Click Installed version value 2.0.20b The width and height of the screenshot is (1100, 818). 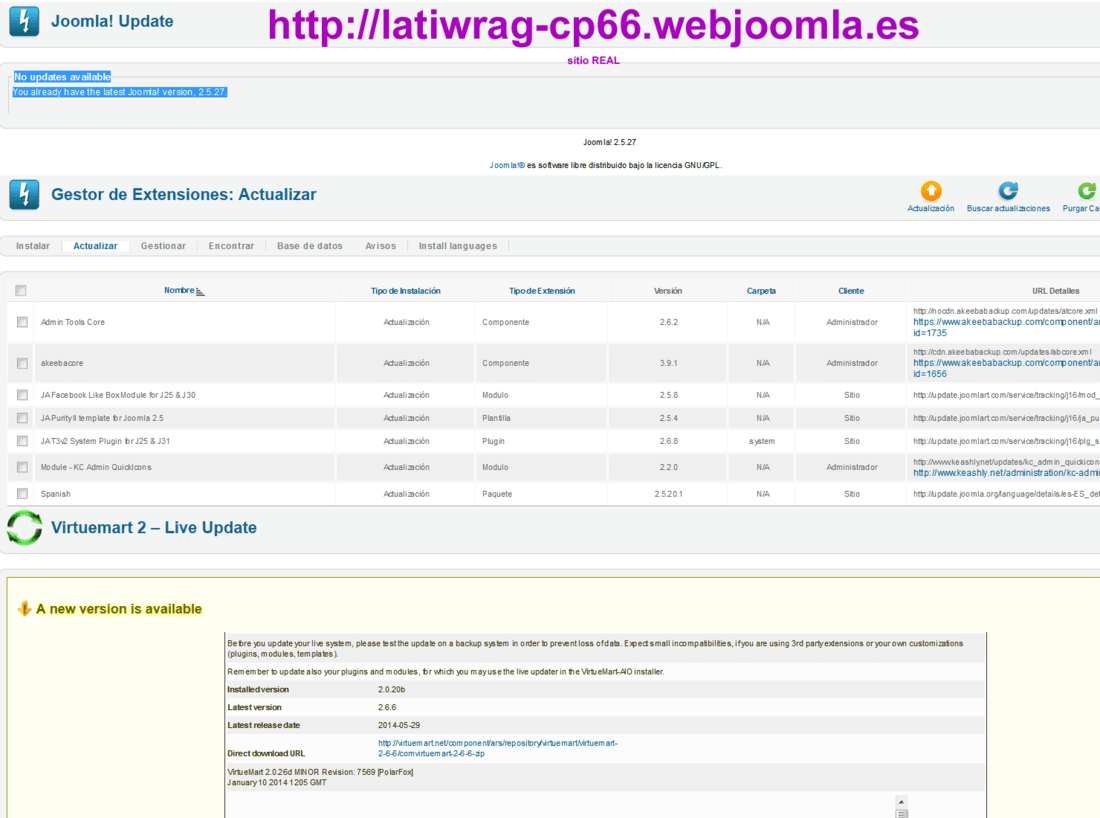click(x=391, y=690)
